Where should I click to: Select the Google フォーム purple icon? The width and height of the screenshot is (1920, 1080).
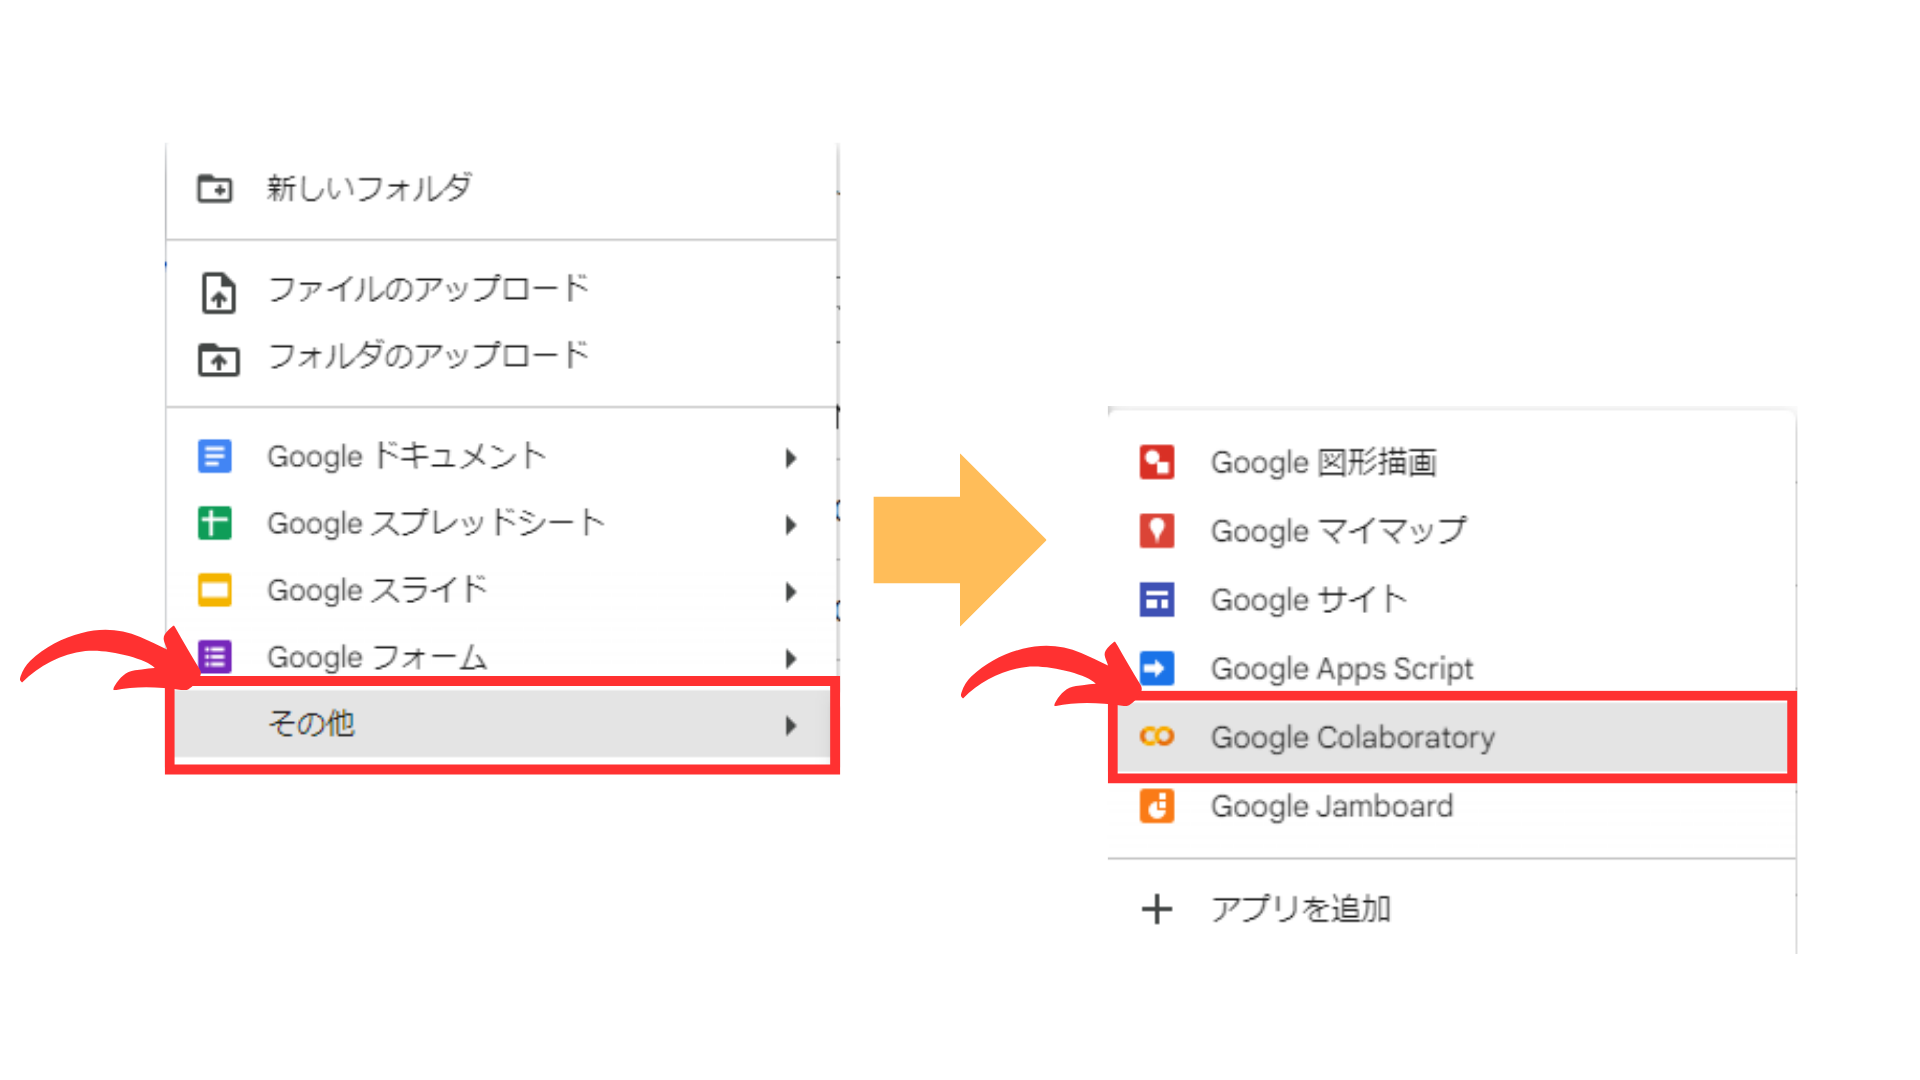(214, 657)
